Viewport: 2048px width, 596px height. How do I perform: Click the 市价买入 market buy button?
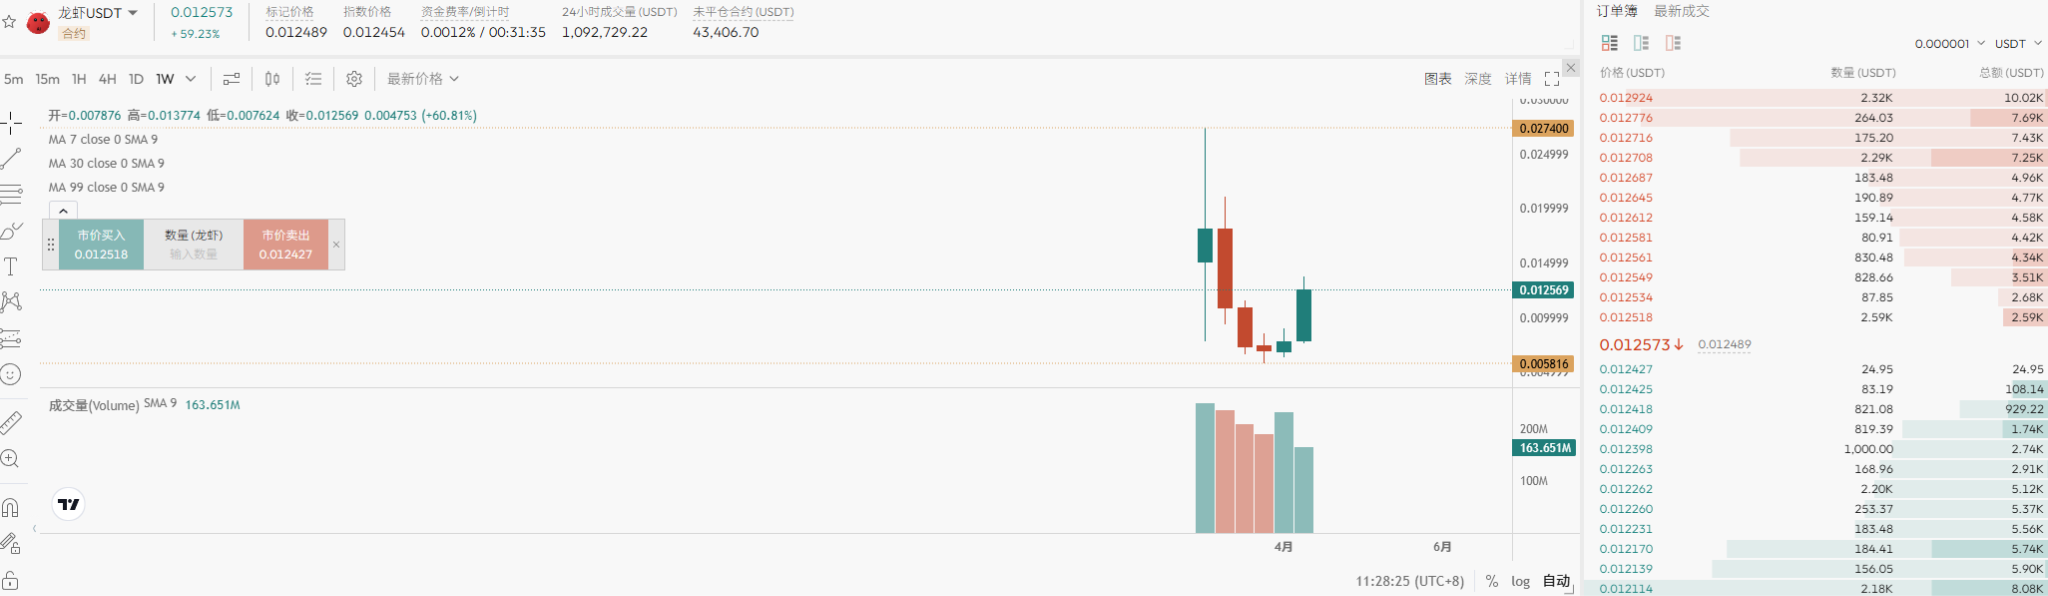click(101, 245)
